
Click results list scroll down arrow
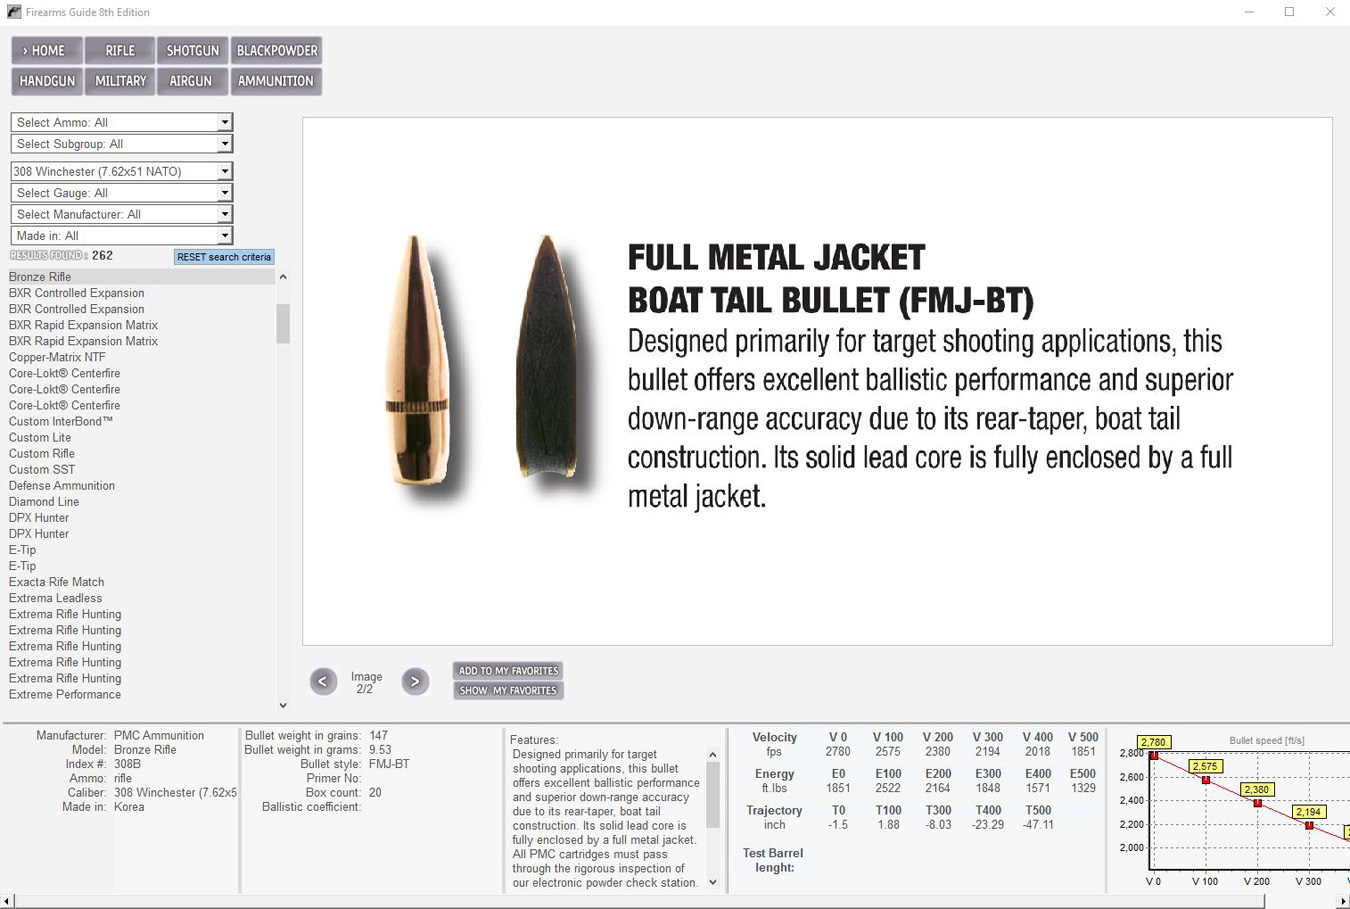coord(283,706)
